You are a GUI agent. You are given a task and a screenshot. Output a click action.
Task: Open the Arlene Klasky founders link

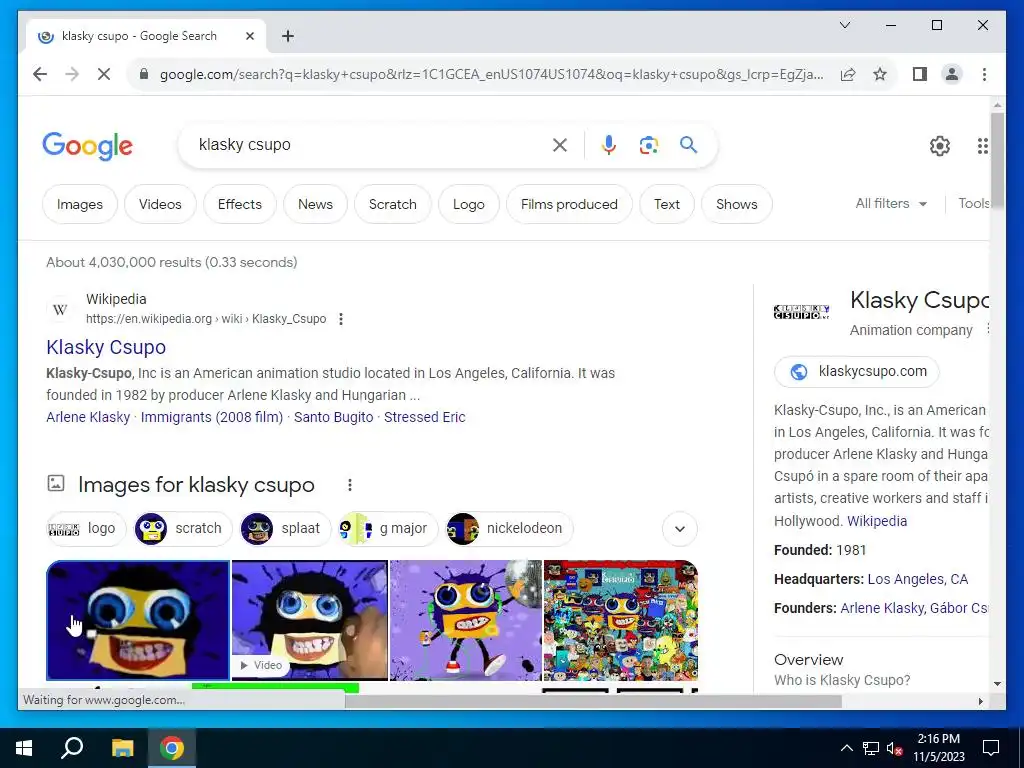click(x=881, y=607)
